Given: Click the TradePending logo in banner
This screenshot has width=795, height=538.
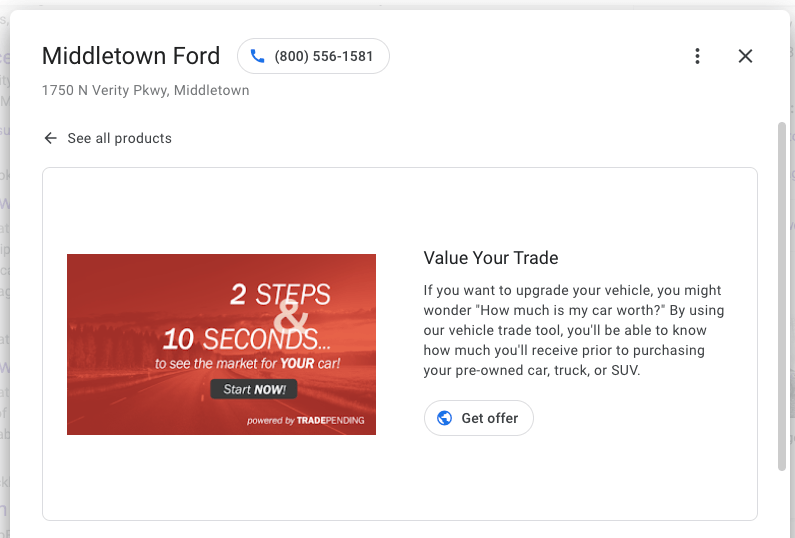Looking at the screenshot, I should [x=330, y=421].
